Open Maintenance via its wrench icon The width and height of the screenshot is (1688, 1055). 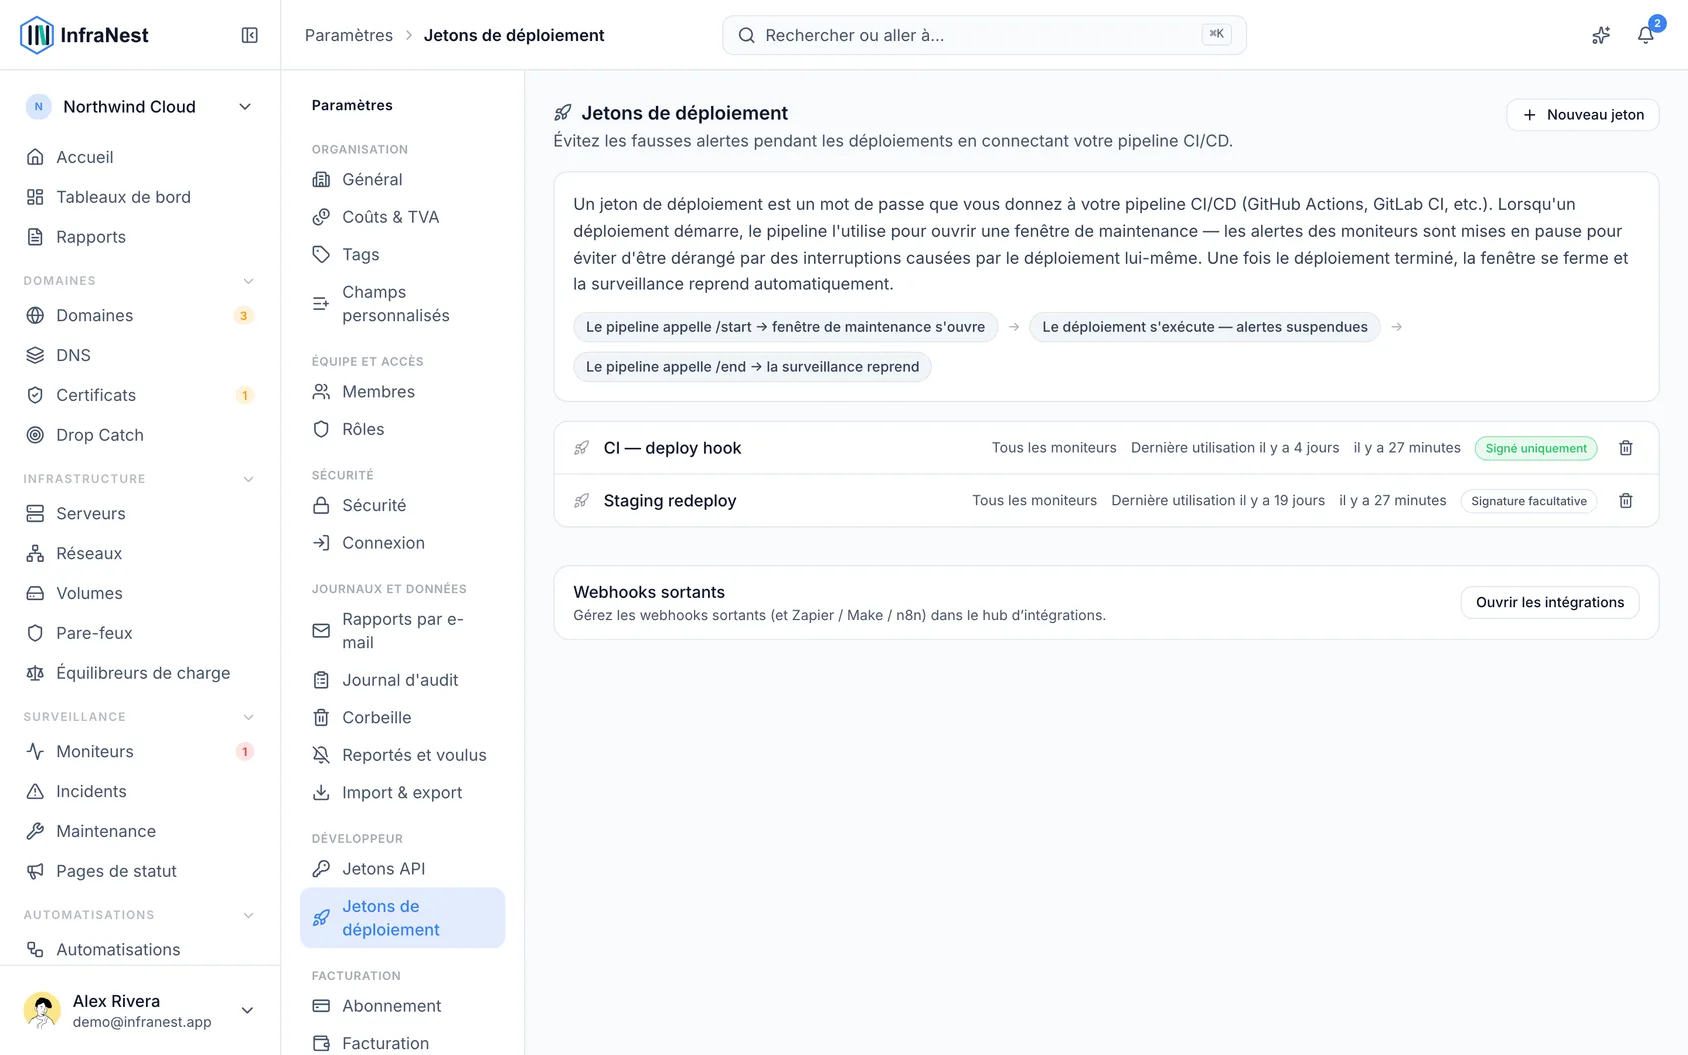point(35,831)
